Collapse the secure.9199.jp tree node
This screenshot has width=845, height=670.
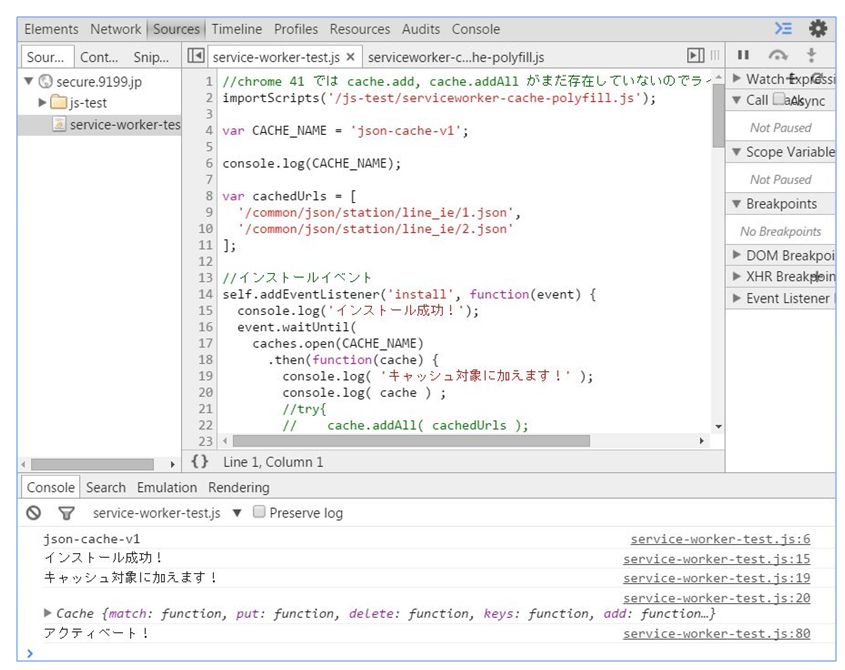tap(29, 81)
